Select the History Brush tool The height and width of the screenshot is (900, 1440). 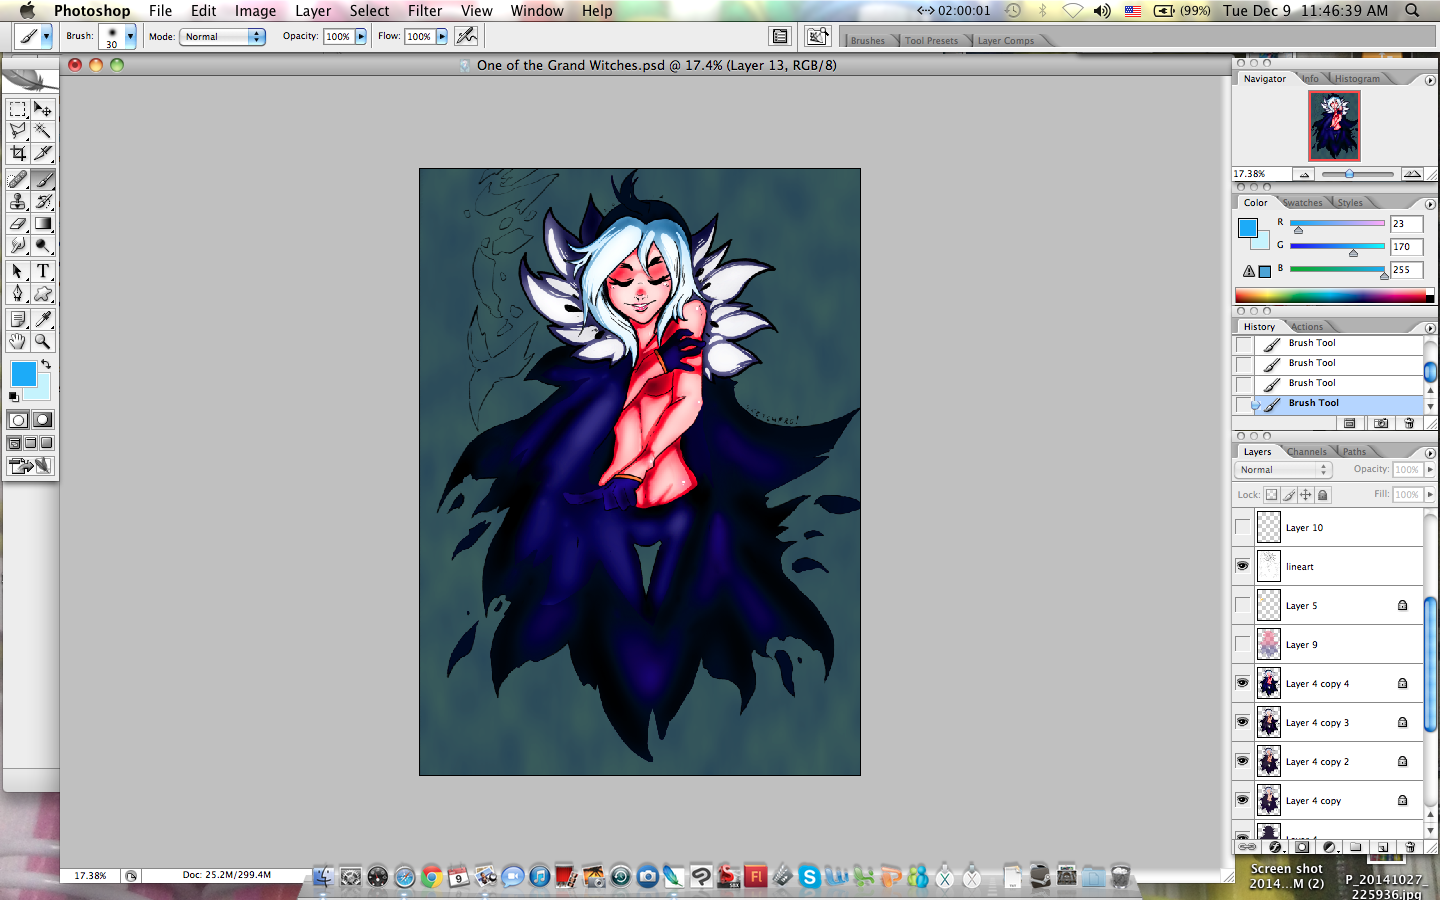click(43, 202)
